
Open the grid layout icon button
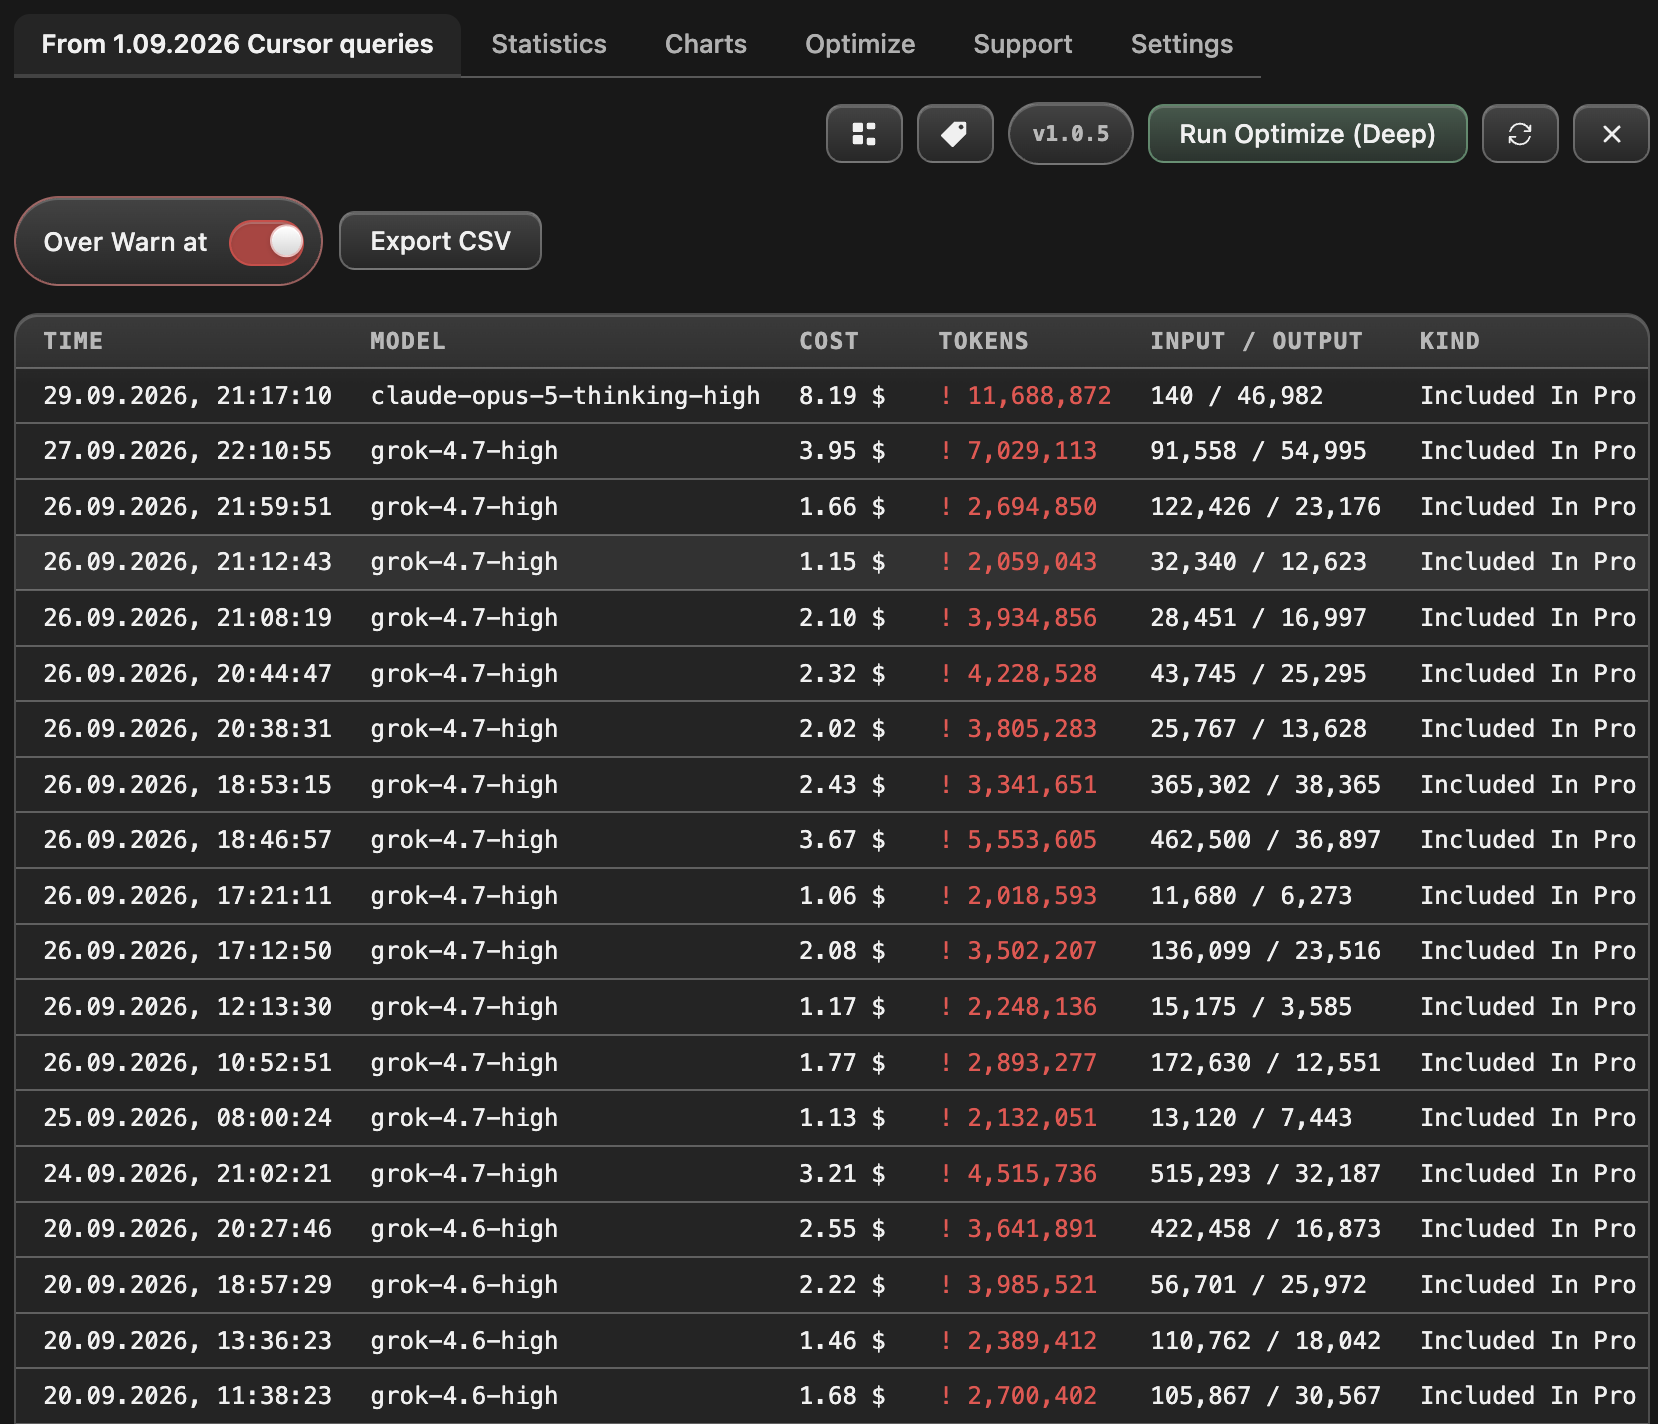tap(864, 133)
